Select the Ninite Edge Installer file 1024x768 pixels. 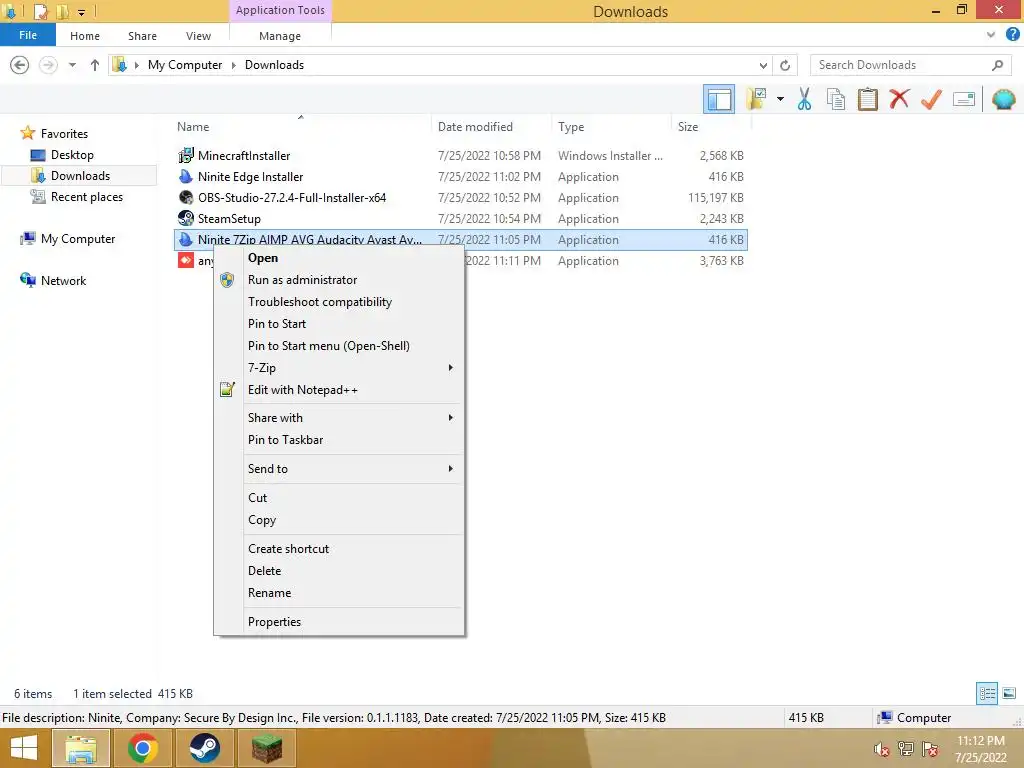(x=250, y=176)
